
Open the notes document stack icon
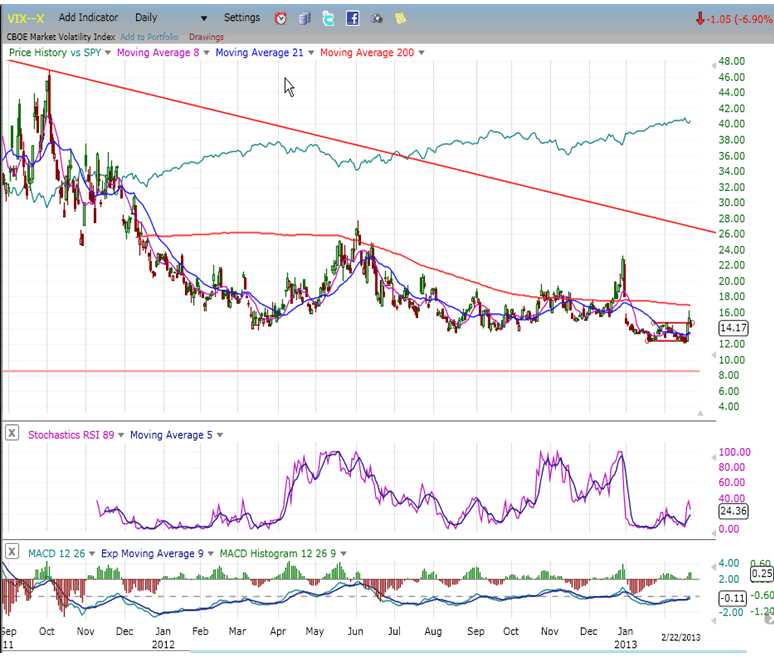click(305, 18)
